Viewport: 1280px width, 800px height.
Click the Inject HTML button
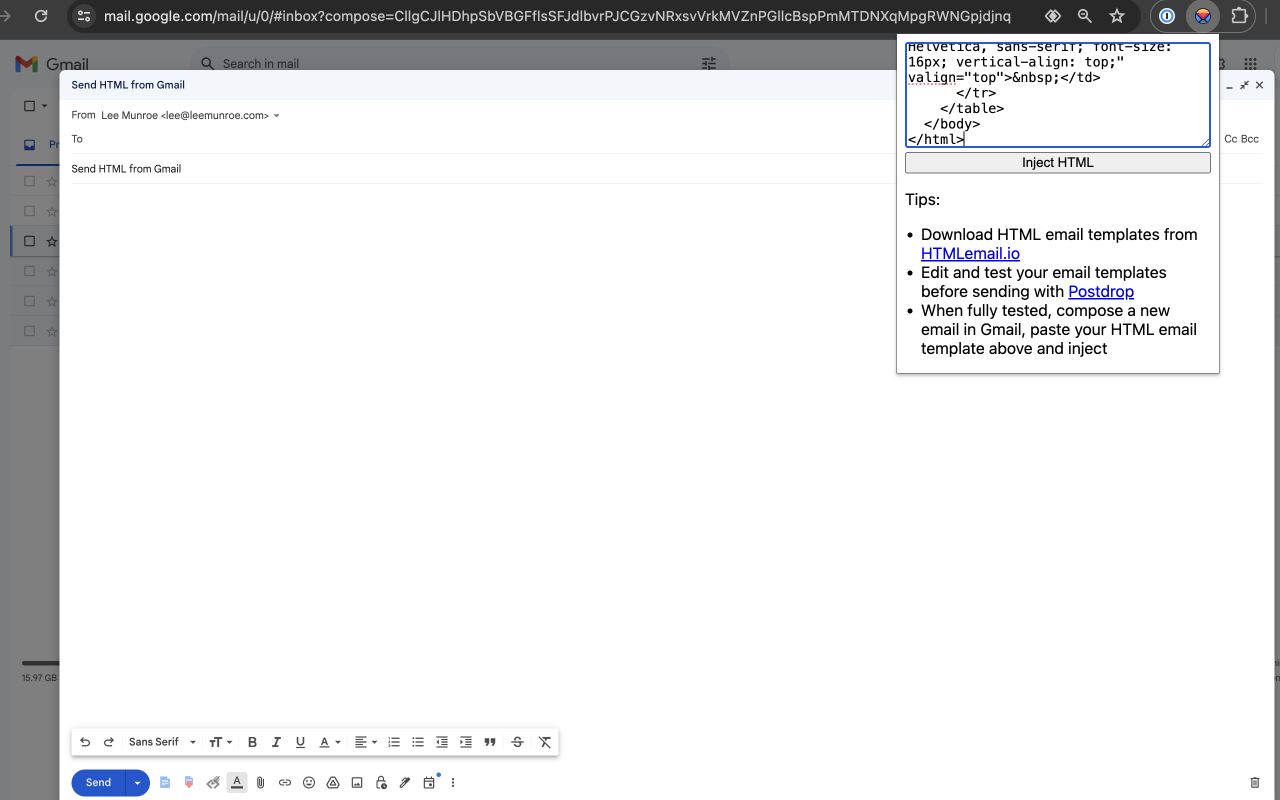point(1058,162)
